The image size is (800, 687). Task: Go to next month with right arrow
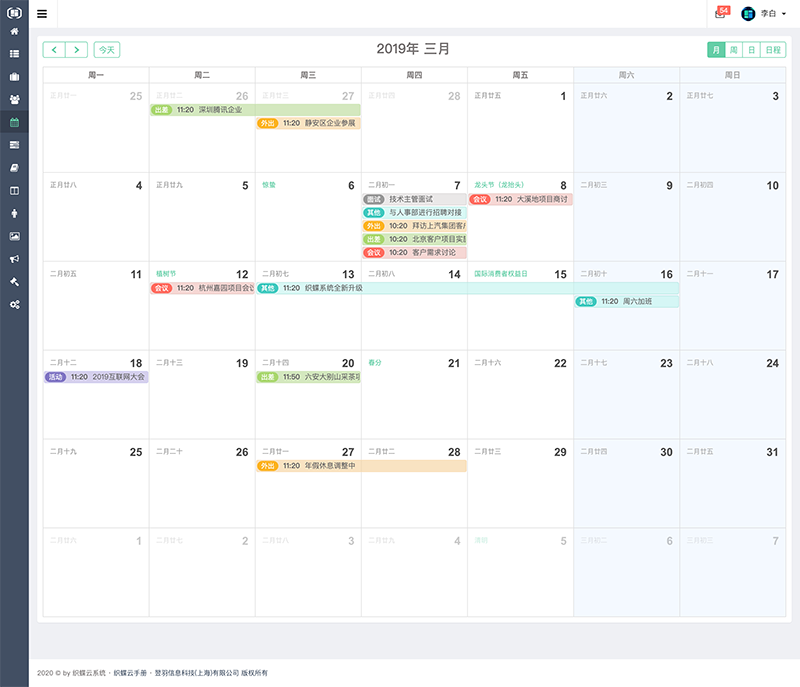77,49
